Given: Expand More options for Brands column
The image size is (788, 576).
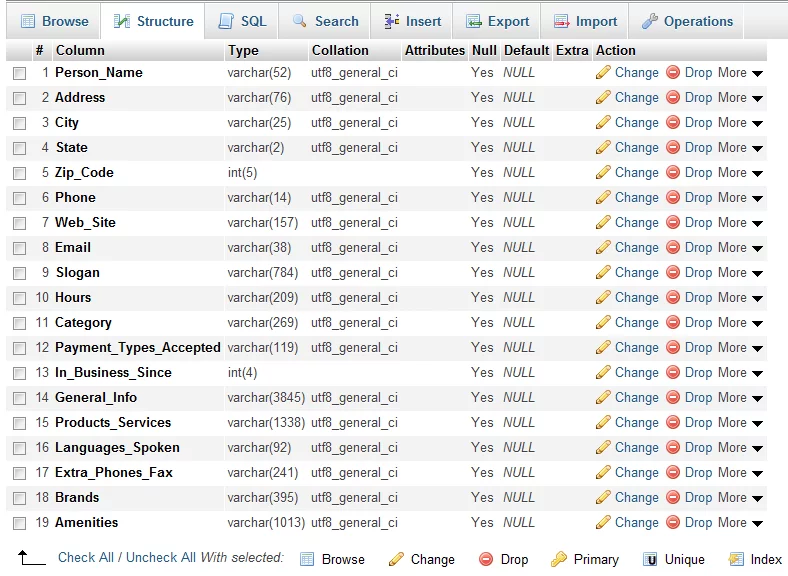Looking at the screenshot, I should point(740,497).
